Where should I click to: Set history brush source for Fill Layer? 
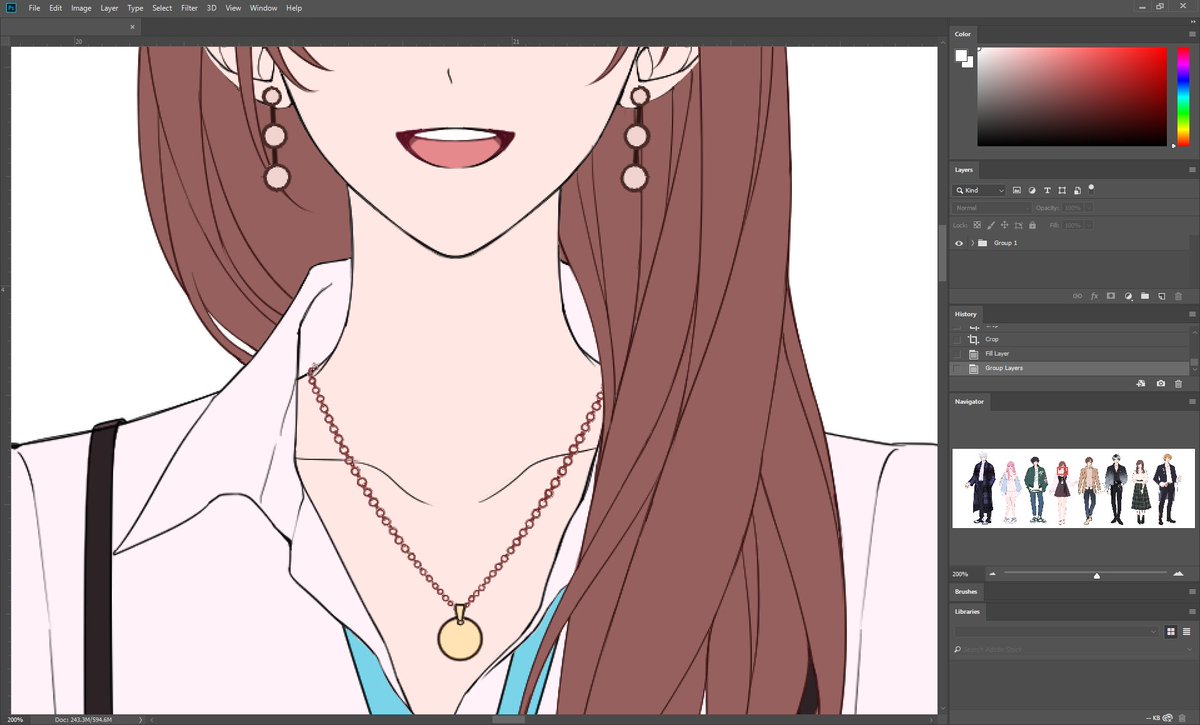coord(958,354)
